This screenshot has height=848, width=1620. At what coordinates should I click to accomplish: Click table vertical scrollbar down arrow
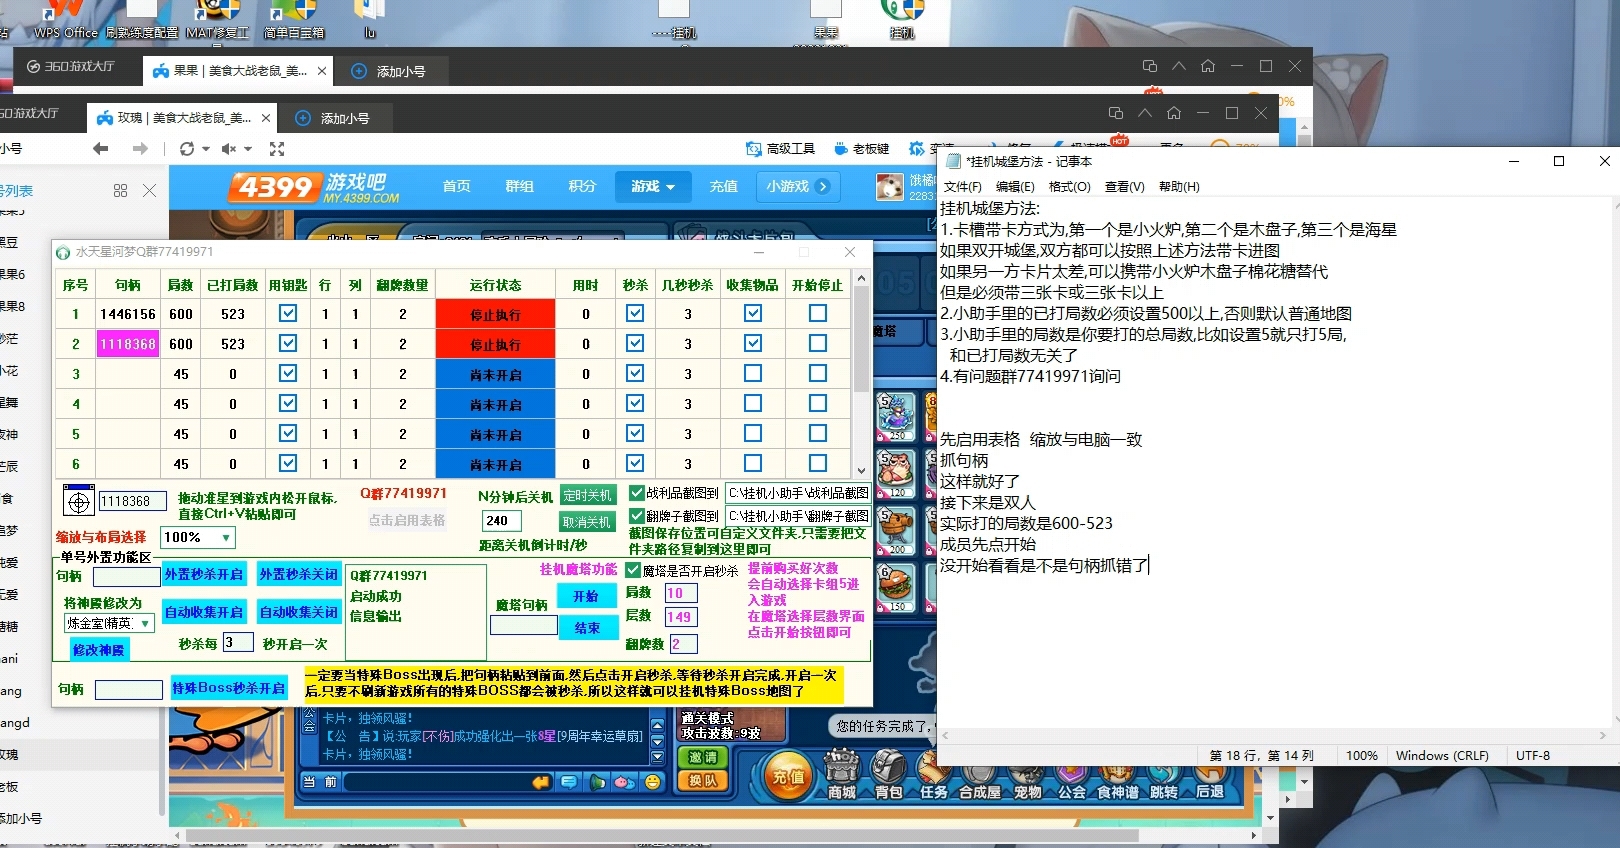click(861, 470)
